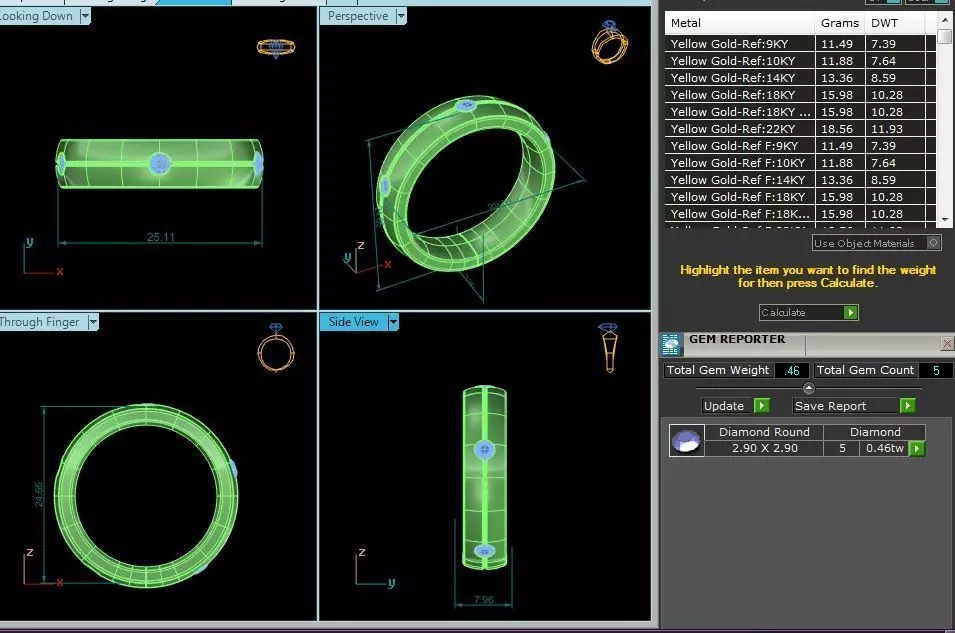Click the Total Gem Weight value .46
955x633 pixels.
792,370
